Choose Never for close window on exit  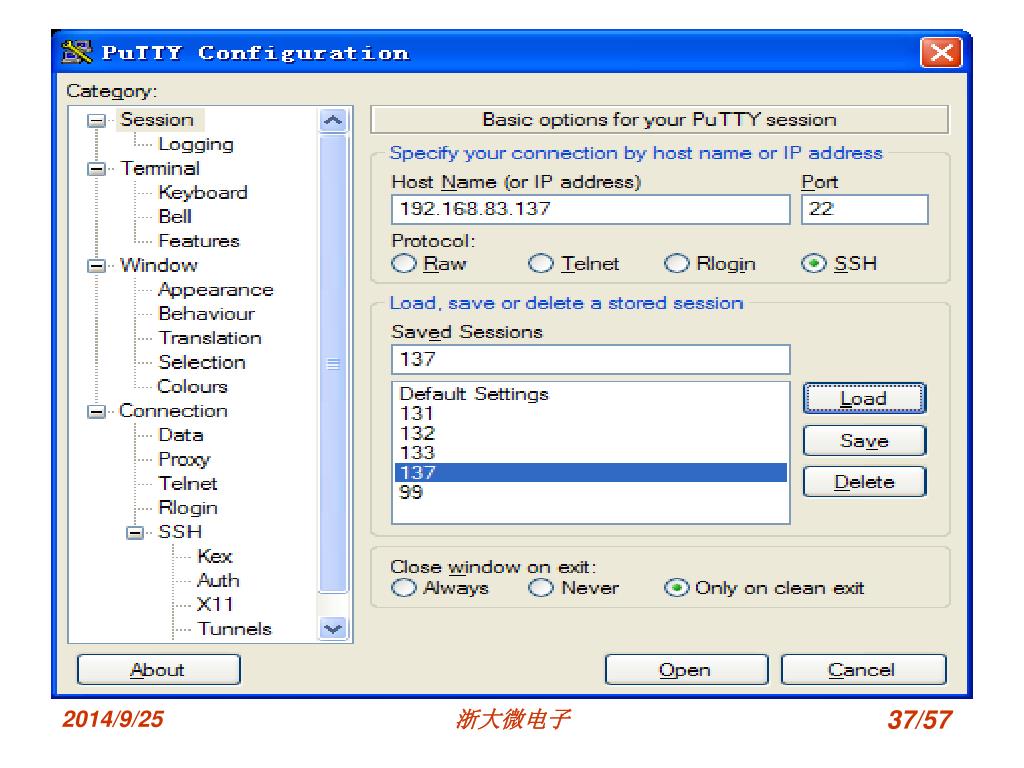[541, 588]
